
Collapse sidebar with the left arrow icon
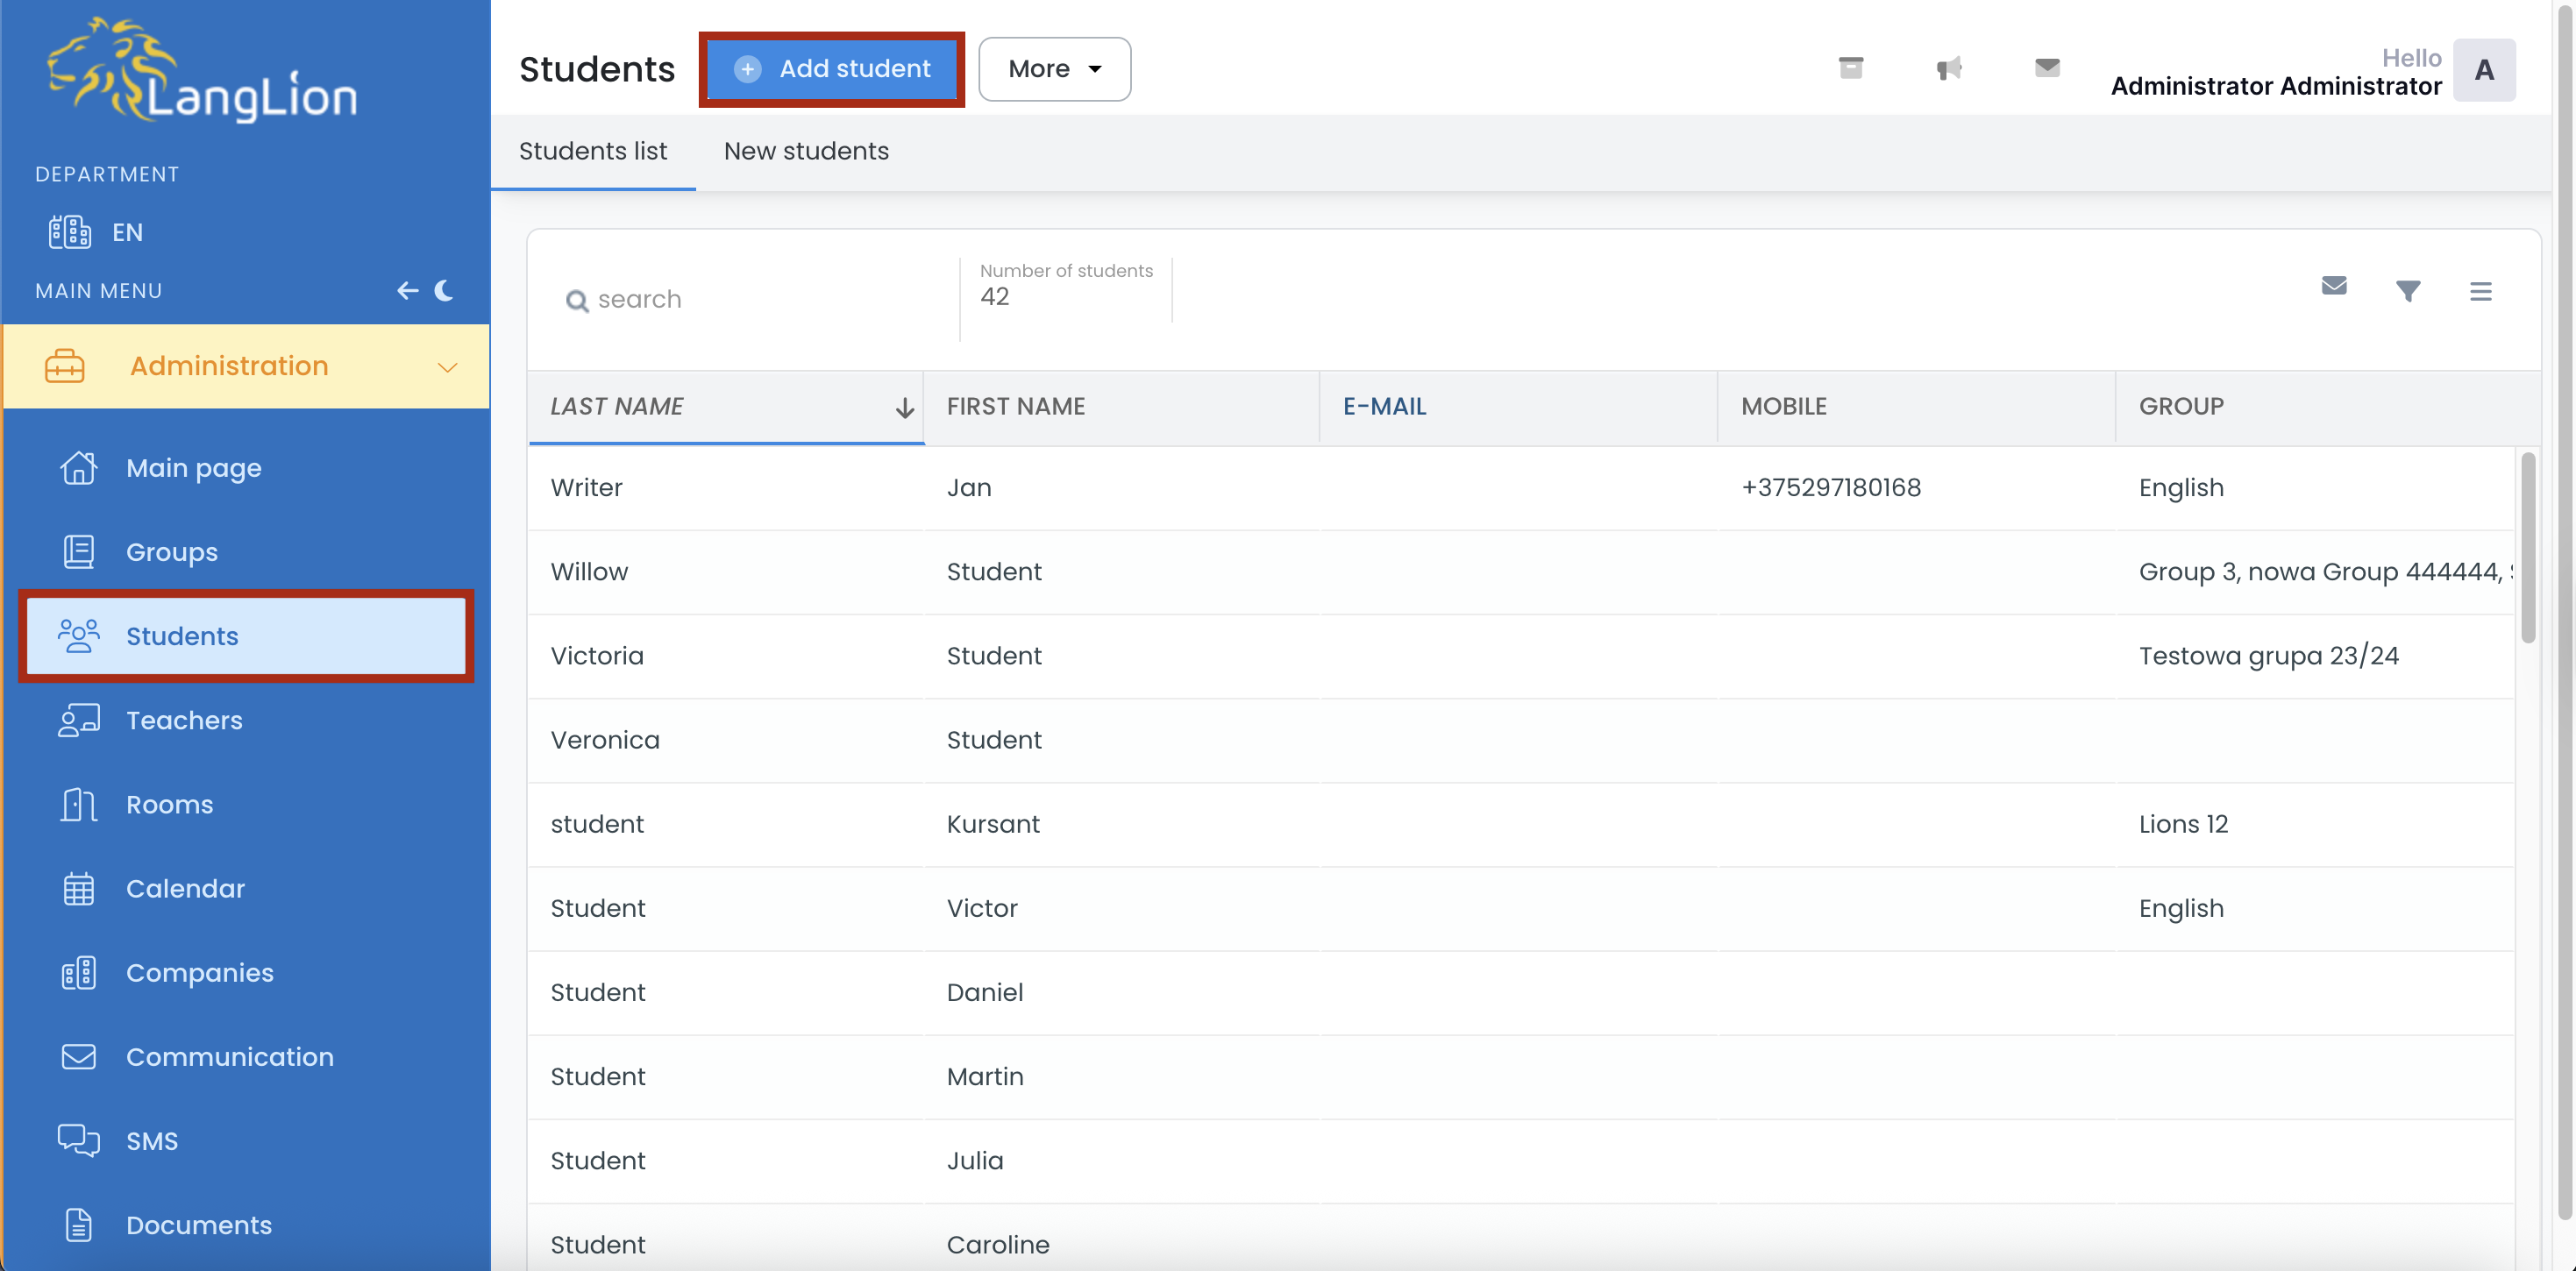click(407, 291)
